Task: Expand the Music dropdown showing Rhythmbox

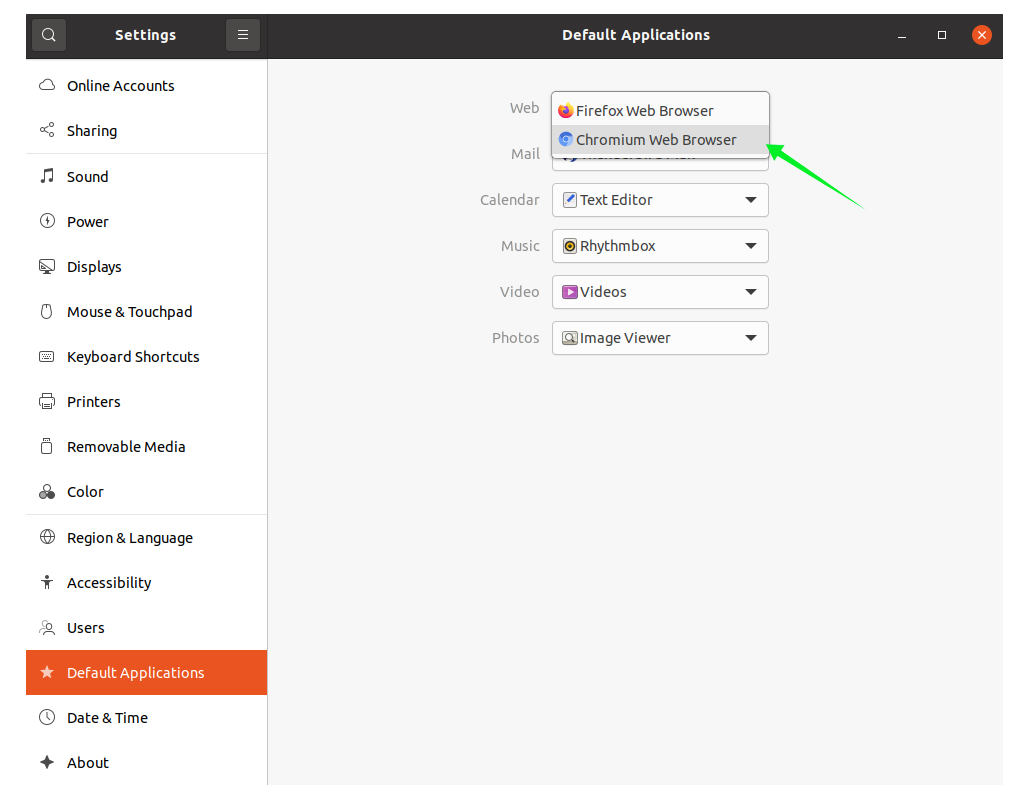Action: pyautogui.click(x=660, y=246)
